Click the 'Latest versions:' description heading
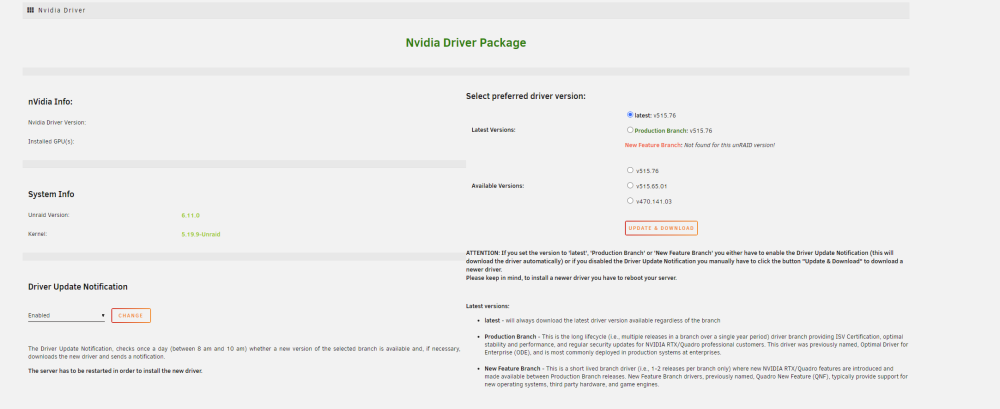1000x409 pixels. (488, 306)
